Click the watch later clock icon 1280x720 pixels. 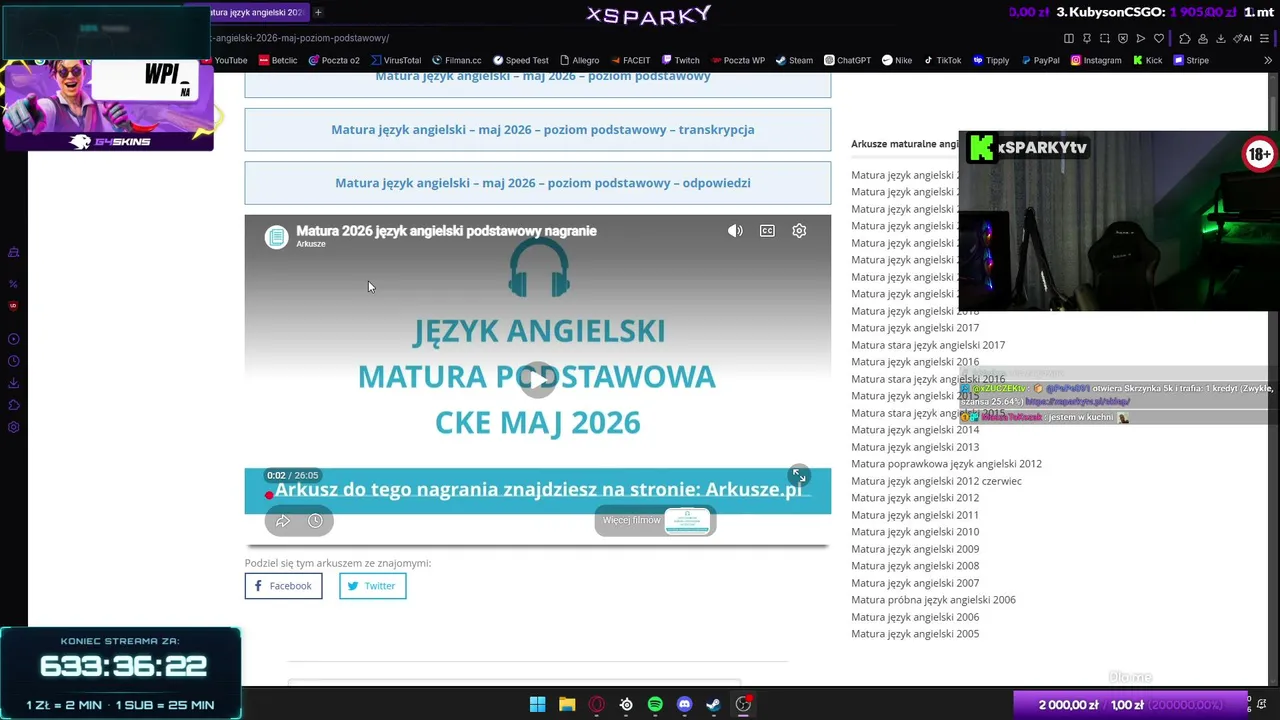pyautogui.click(x=315, y=521)
